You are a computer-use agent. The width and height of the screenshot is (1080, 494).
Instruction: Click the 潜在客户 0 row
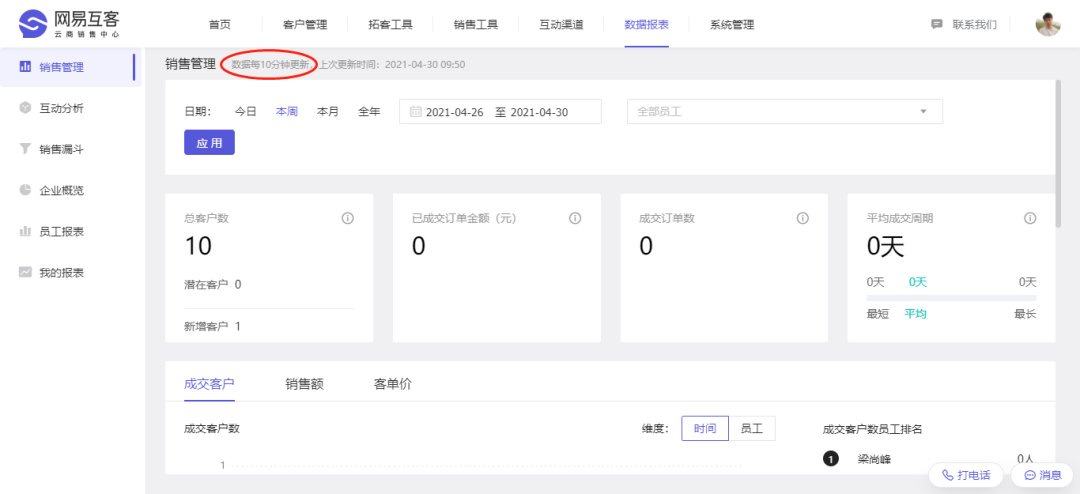(213, 283)
